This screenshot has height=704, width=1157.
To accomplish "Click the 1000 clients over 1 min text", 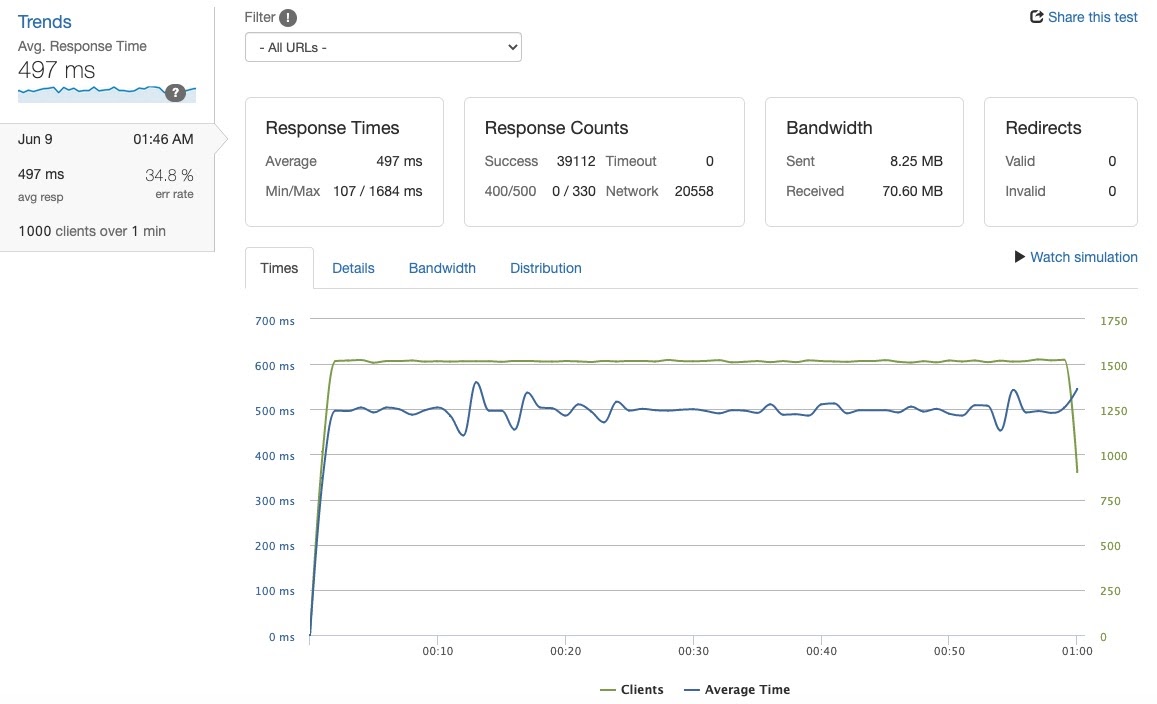I will [92, 231].
